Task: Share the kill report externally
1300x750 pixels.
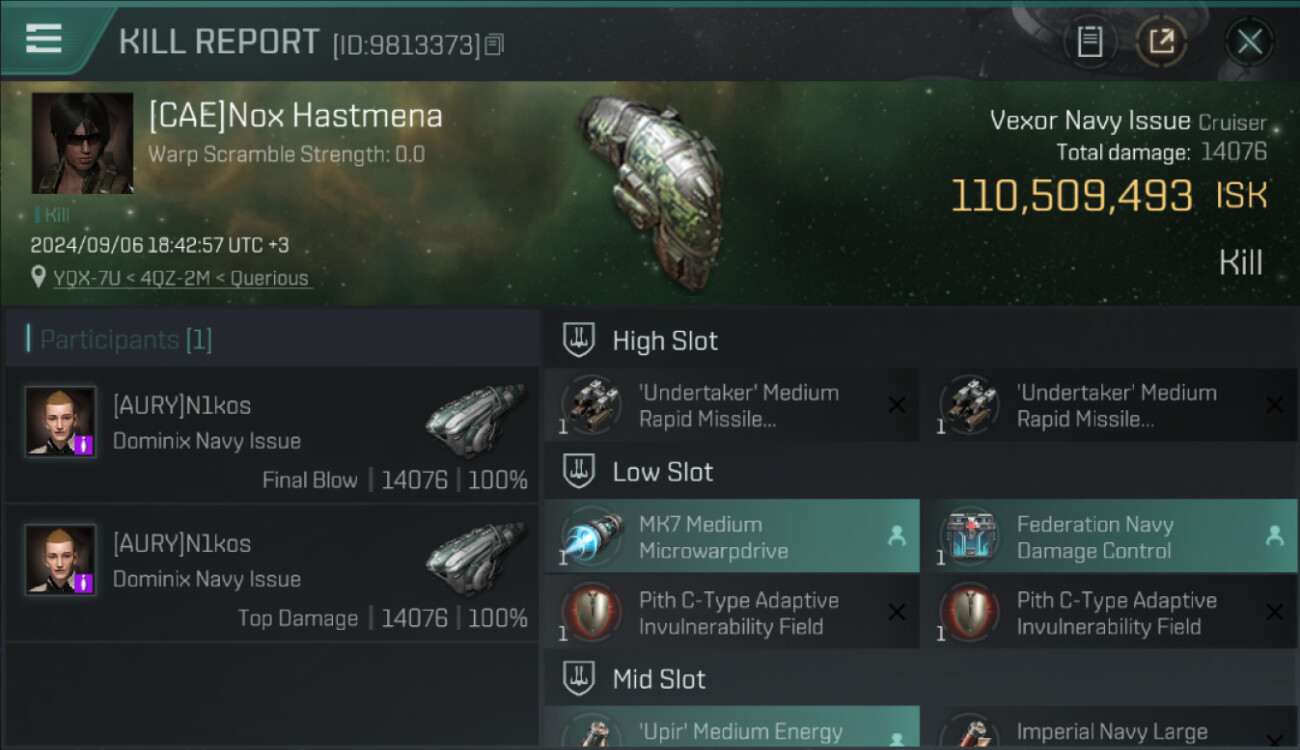Action: pos(1161,42)
